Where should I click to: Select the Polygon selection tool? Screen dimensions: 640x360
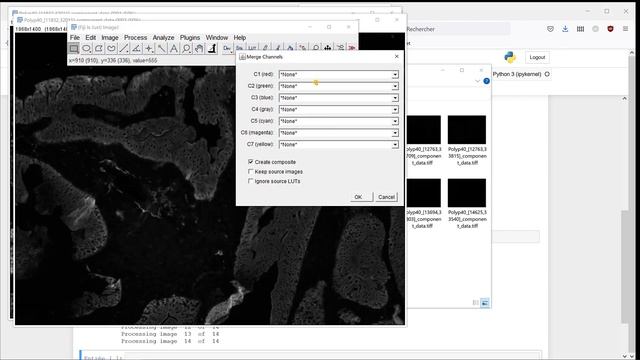point(99,49)
